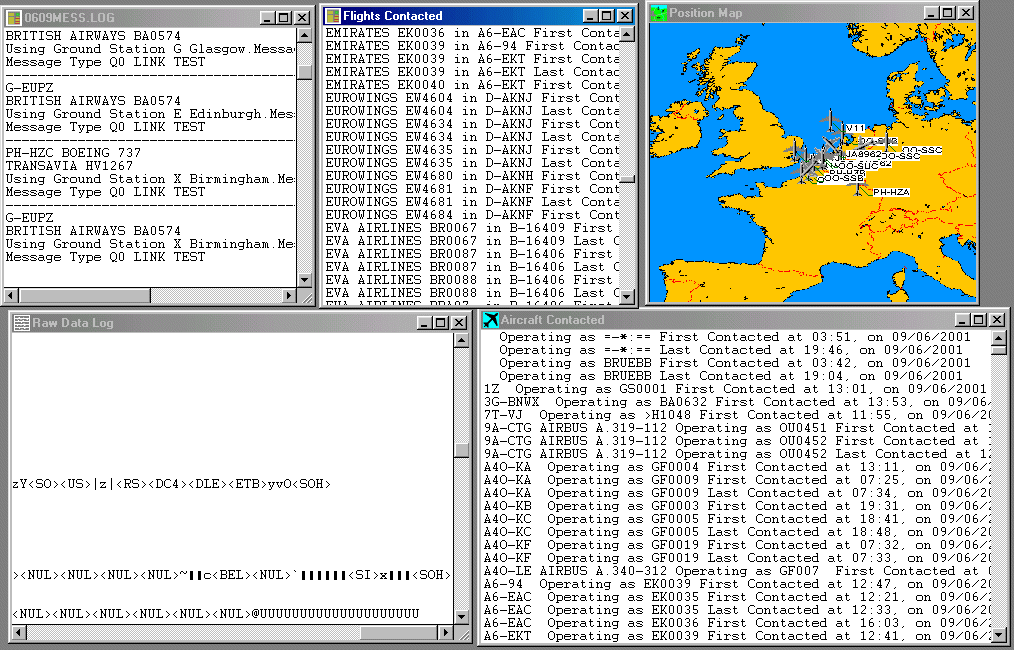1014x650 pixels.
Task: Click the raw data line starting 'zY<SO><US>'
Action: (171, 484)
